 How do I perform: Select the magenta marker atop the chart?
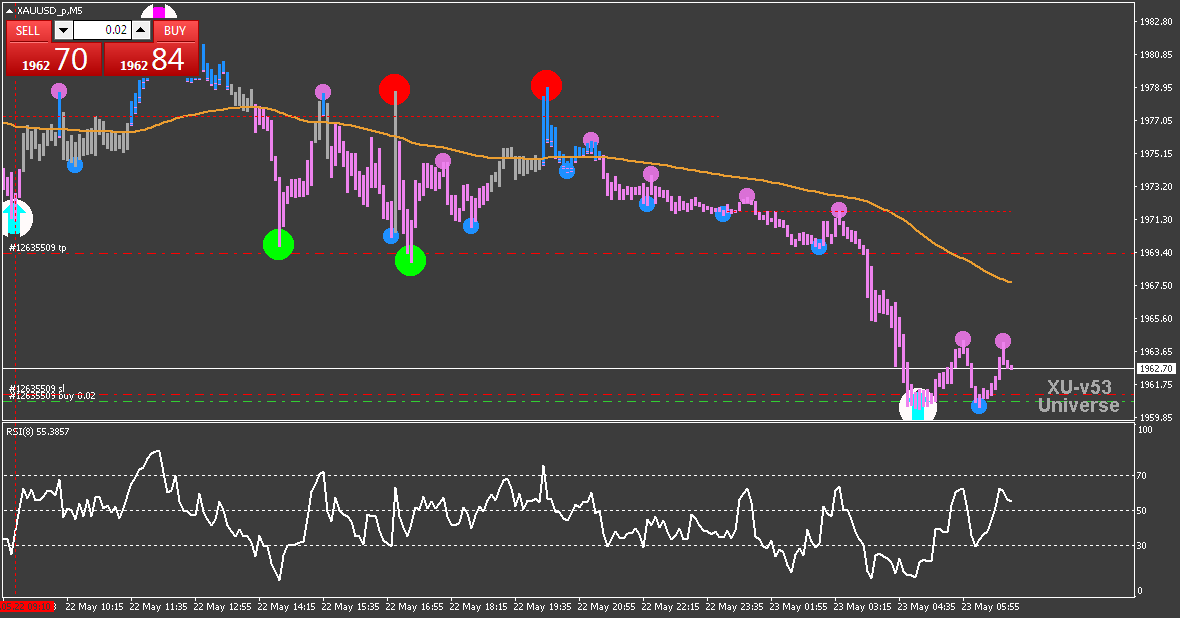[x=159, y=12]
